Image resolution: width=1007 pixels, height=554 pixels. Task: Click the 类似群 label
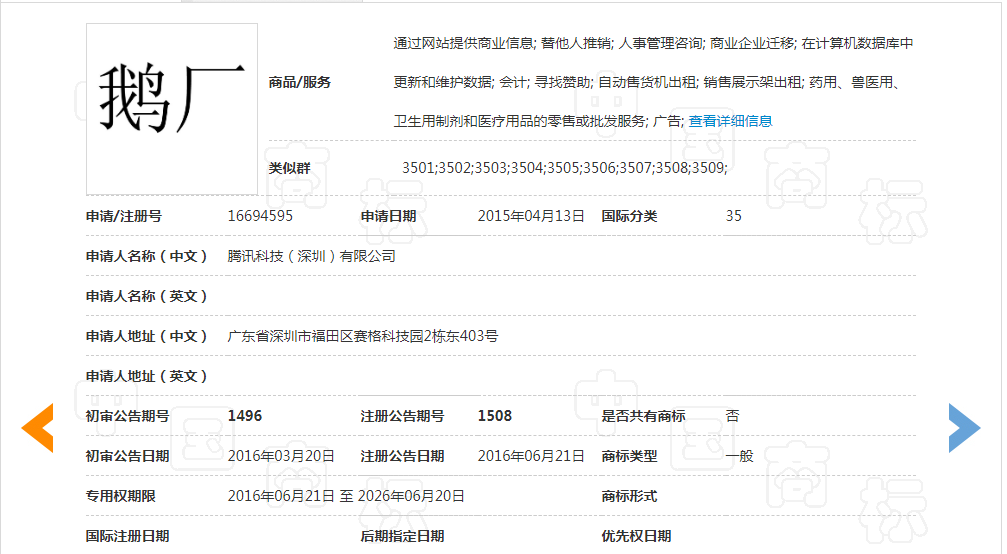click(289, 168)
